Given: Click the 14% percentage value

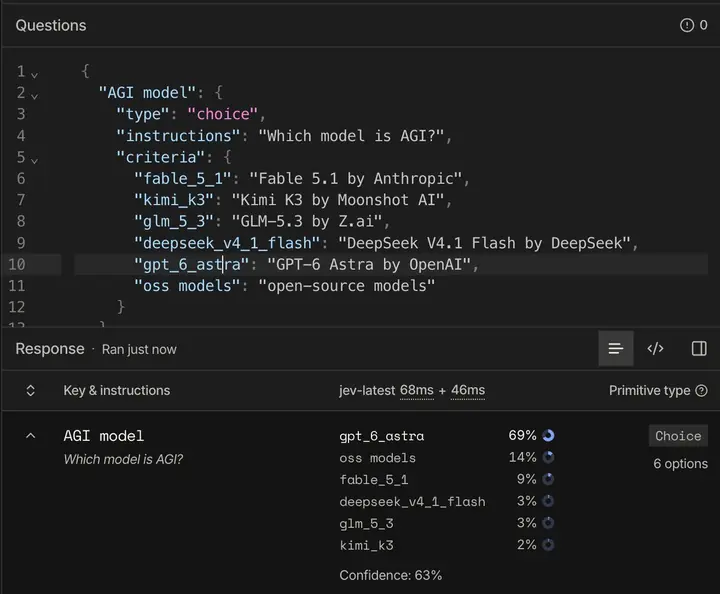Looking at the screenshot, I should (522, 457).
